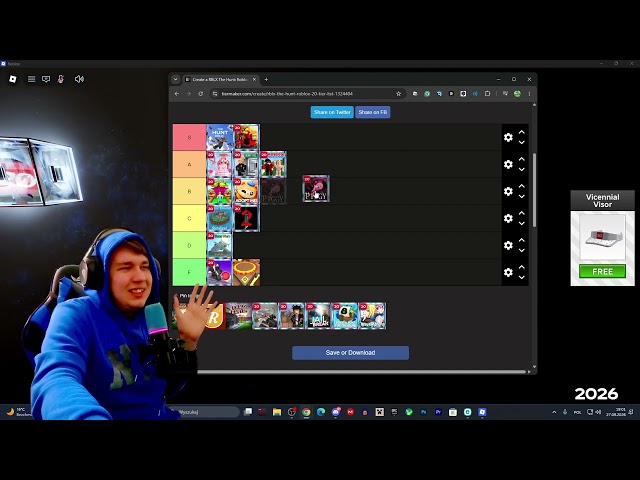Open Microsoft Edge from taskbar
The width and height of the screenshot is (640, 480).
coord(321,412)
